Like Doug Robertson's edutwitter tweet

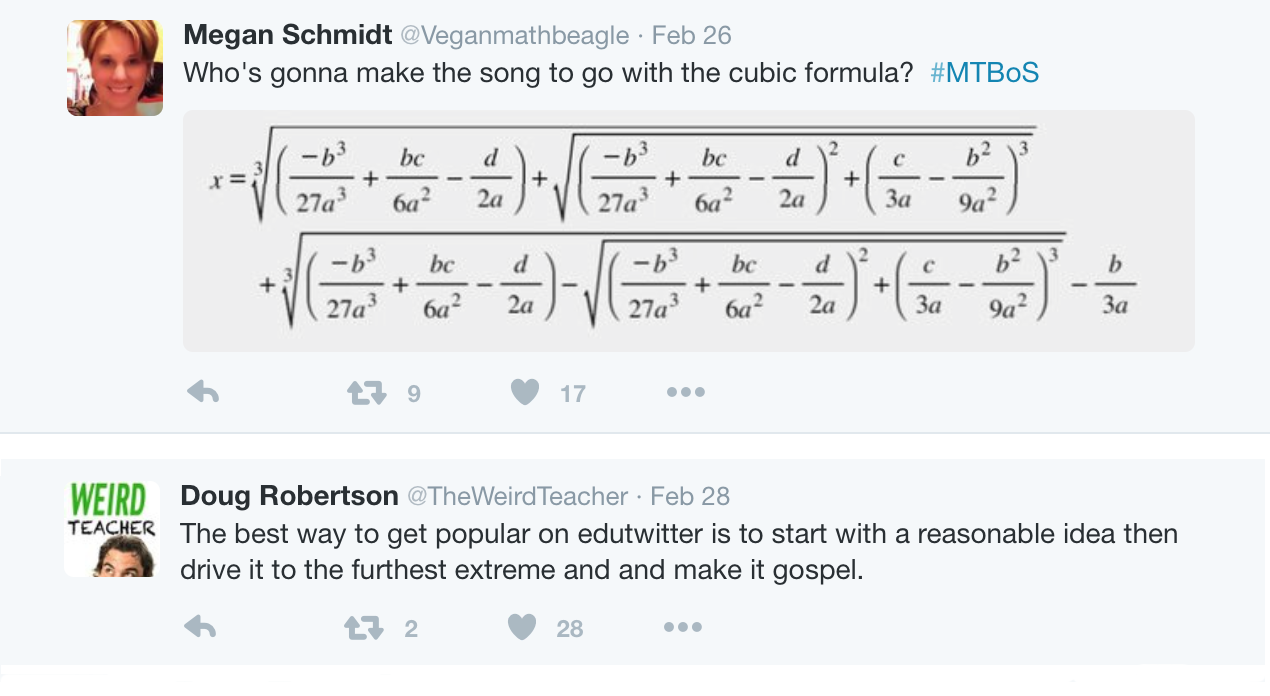(x=522, y=628)
